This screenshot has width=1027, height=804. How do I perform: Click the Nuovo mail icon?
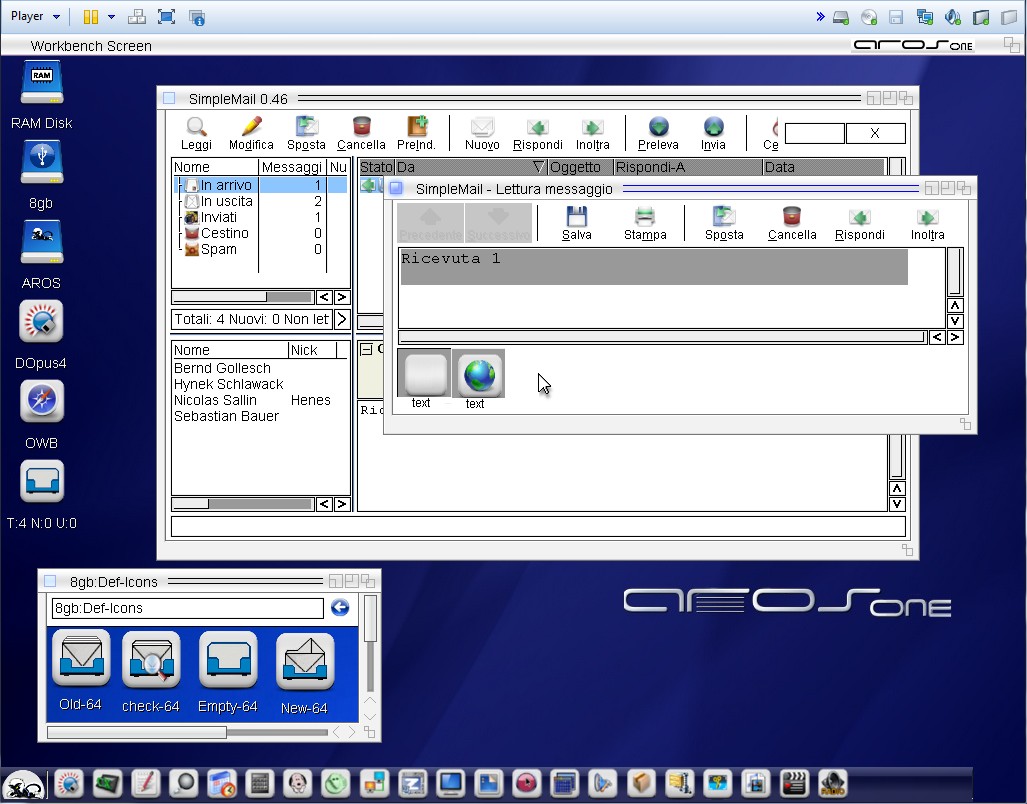(x=482, y=128)
